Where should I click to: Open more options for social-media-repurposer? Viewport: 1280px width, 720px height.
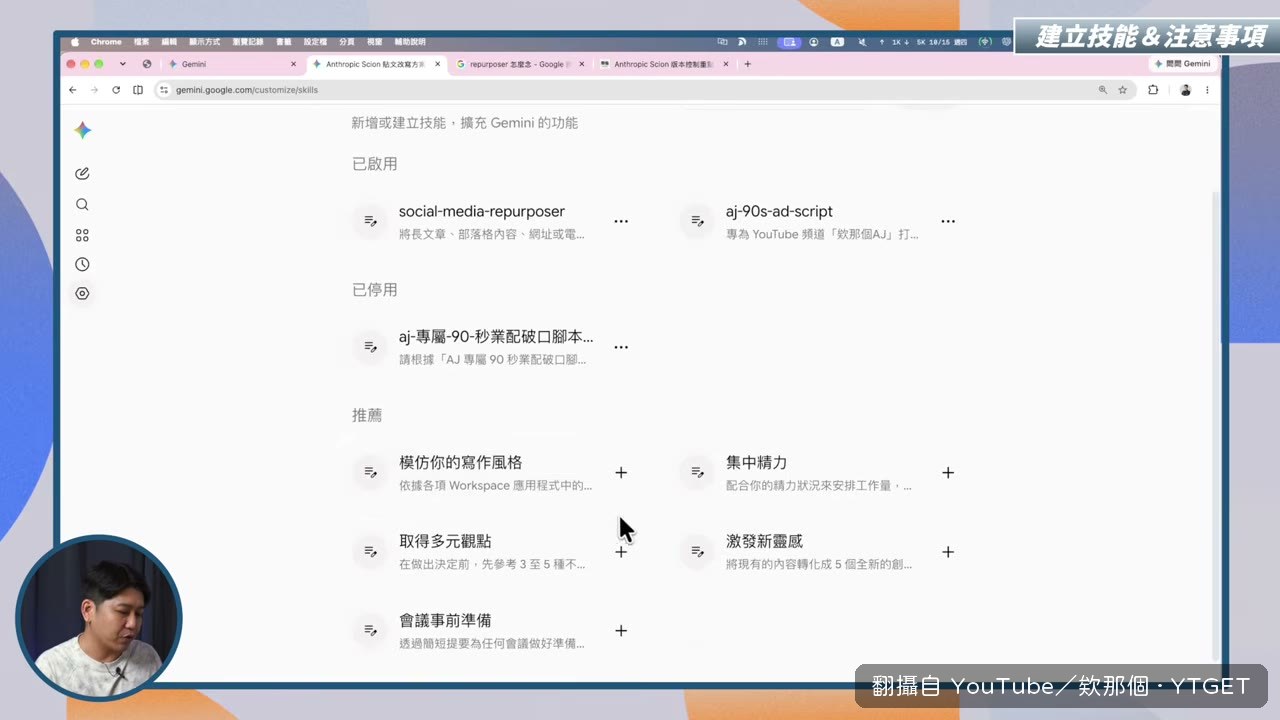coord(621,221)
